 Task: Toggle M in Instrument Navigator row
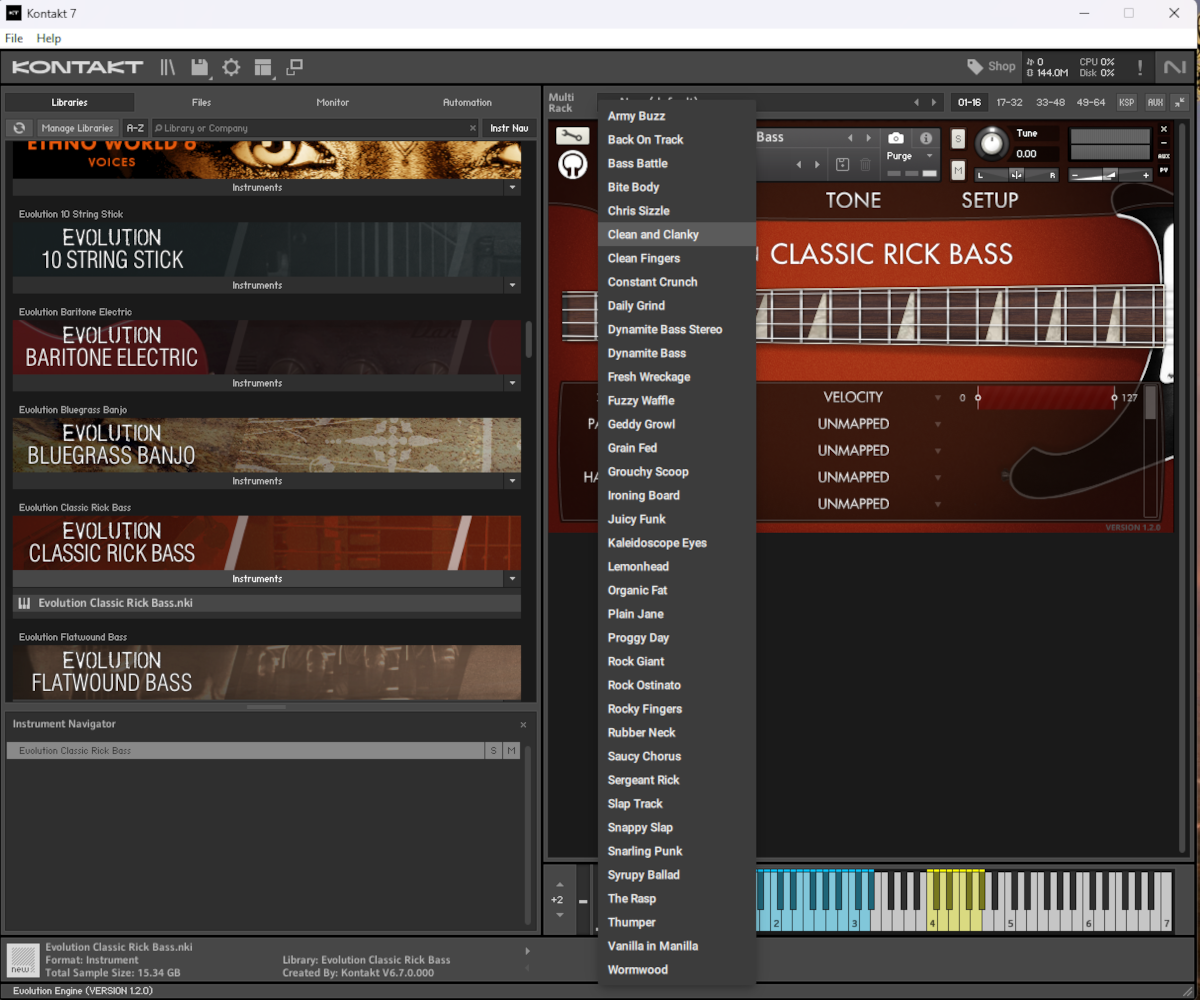pos(511,750)
